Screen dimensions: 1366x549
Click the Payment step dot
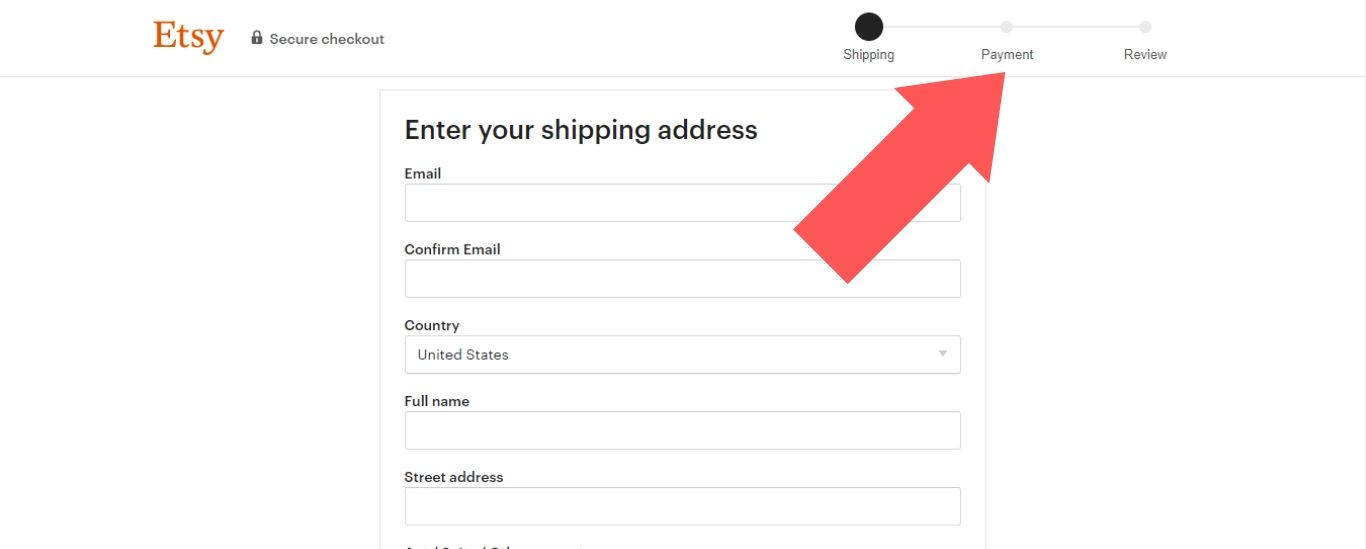[x=1007, y=27]
